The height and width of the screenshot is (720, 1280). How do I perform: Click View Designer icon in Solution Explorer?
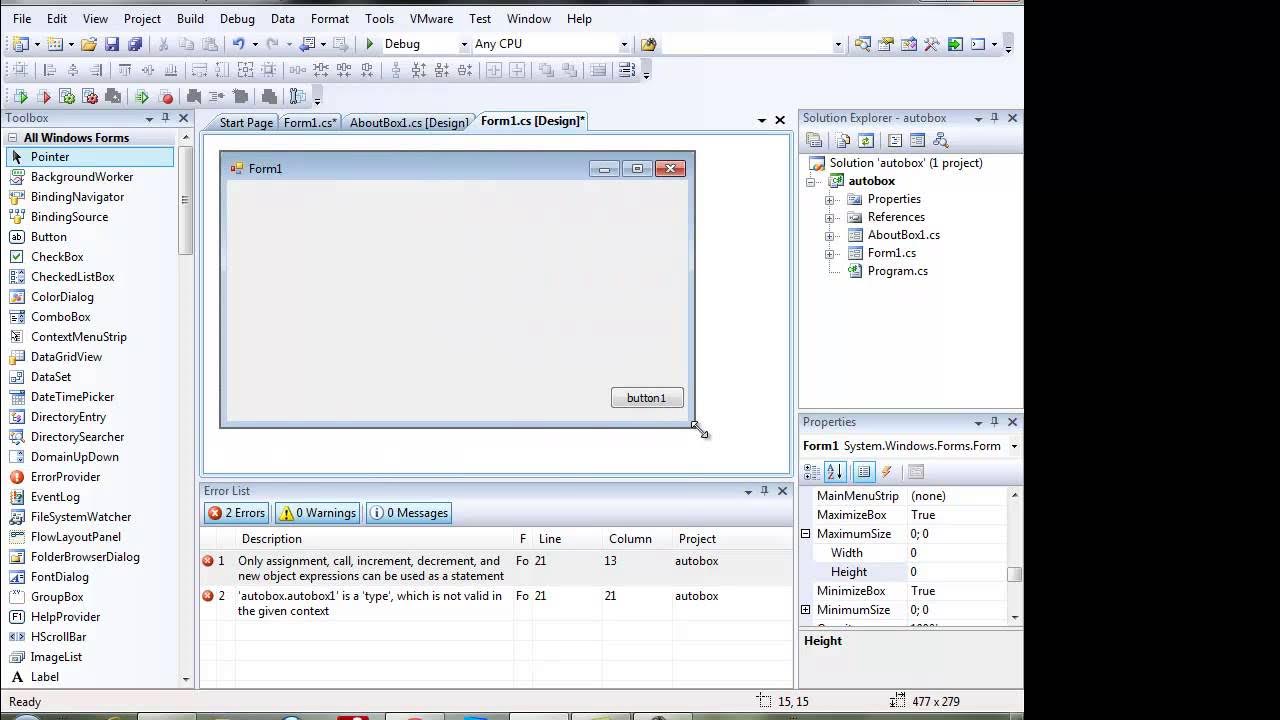click(917, 141)
